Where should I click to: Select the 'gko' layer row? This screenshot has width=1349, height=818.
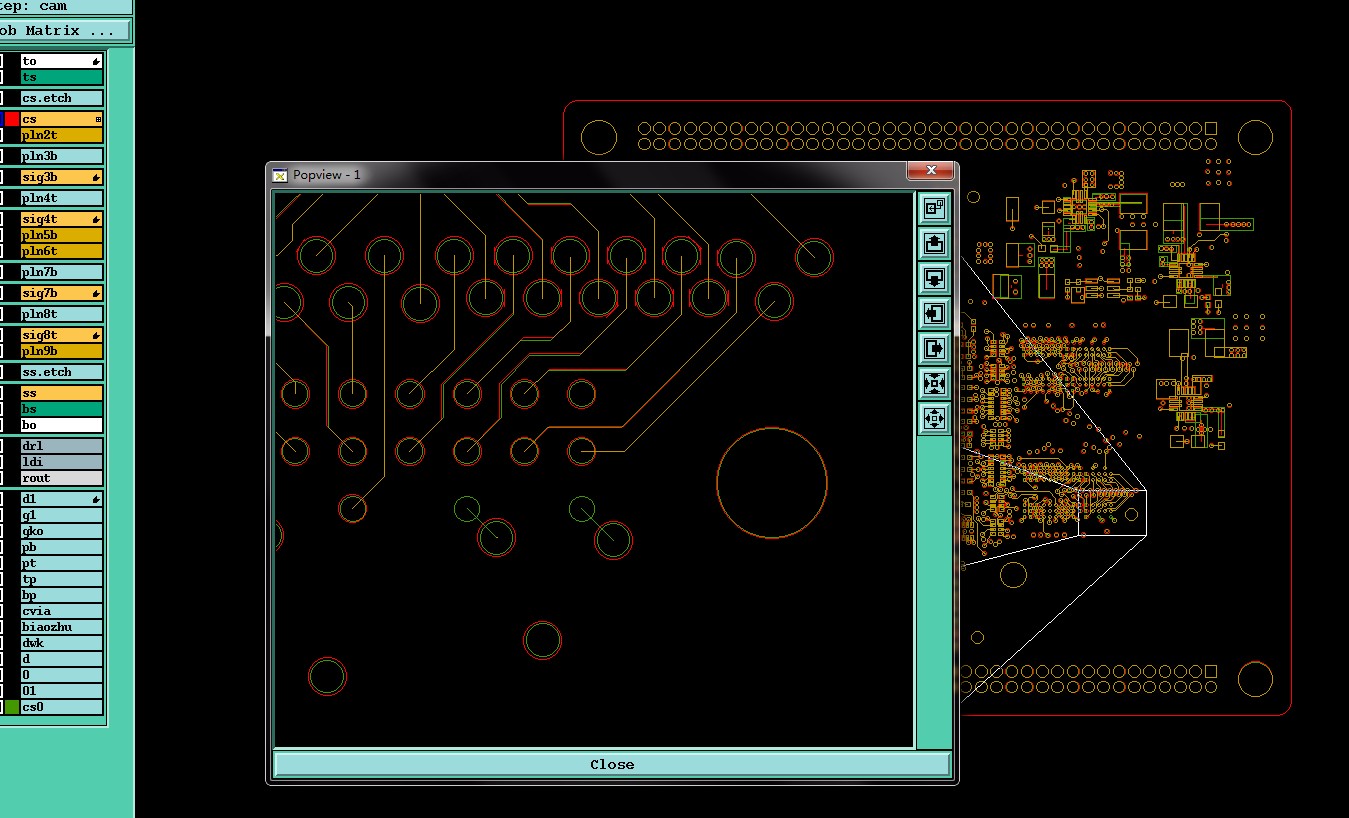pos(62,531)
